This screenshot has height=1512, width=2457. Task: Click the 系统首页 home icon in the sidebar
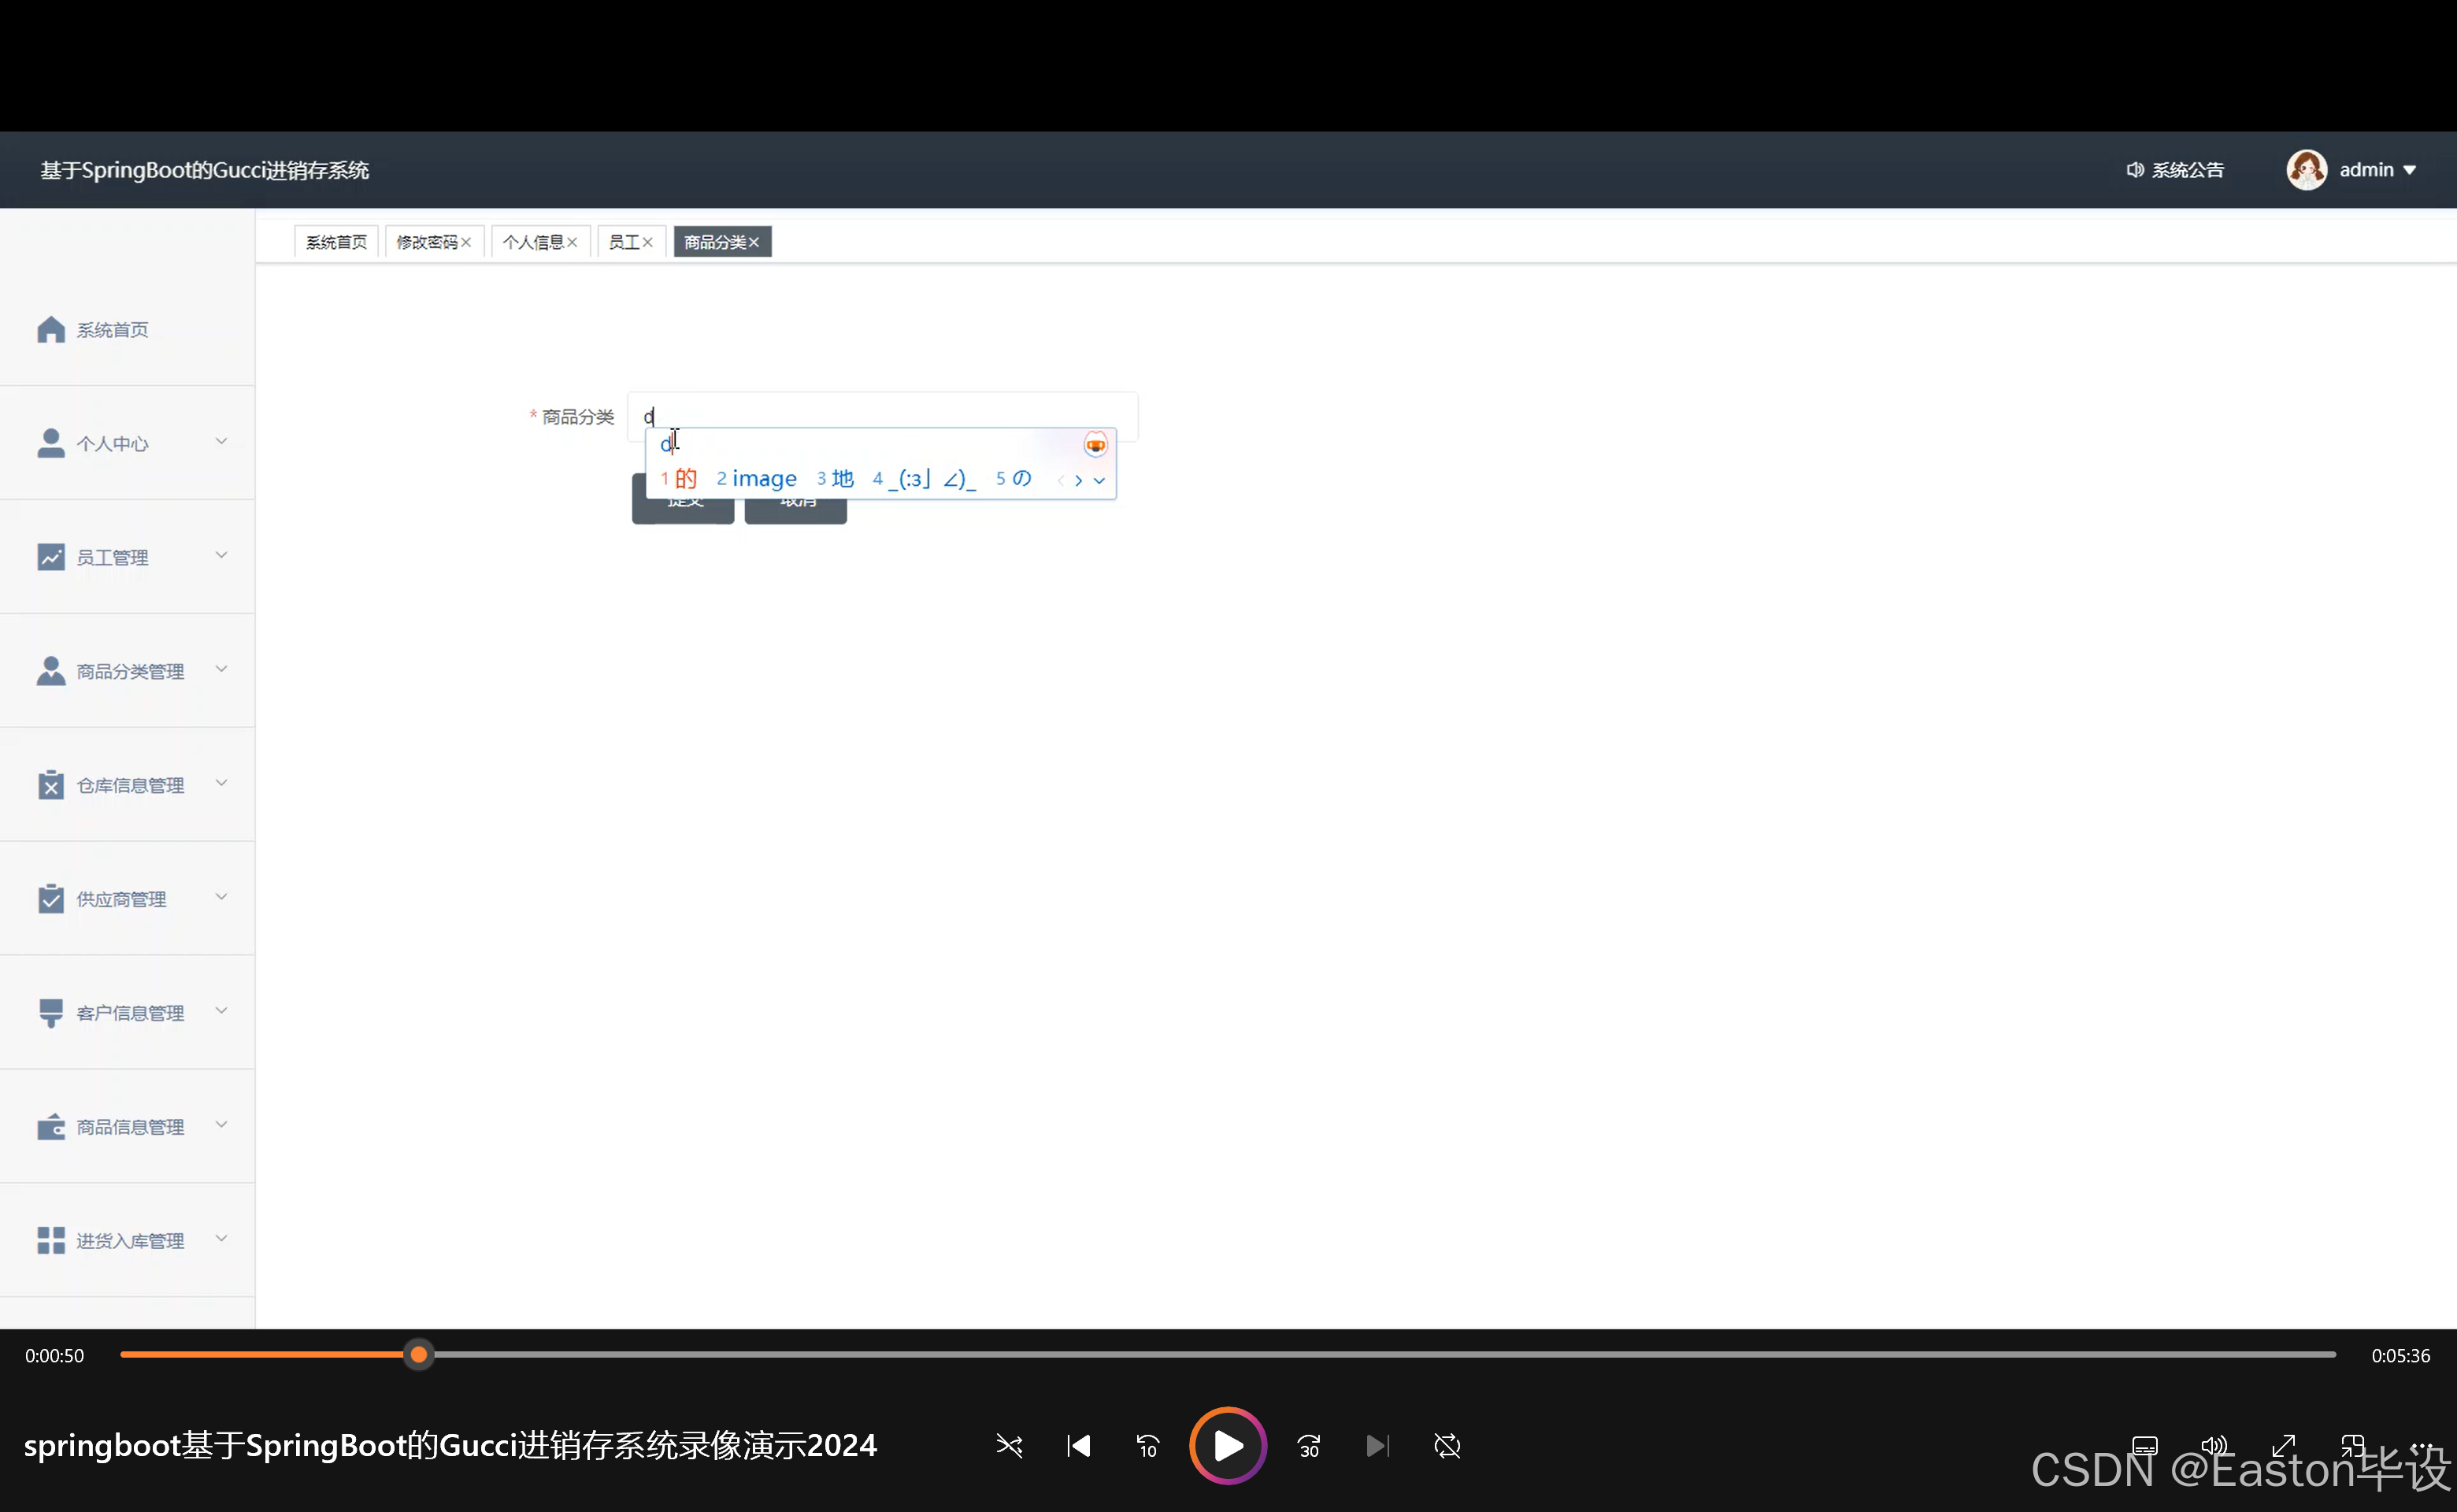pos(51,330)
